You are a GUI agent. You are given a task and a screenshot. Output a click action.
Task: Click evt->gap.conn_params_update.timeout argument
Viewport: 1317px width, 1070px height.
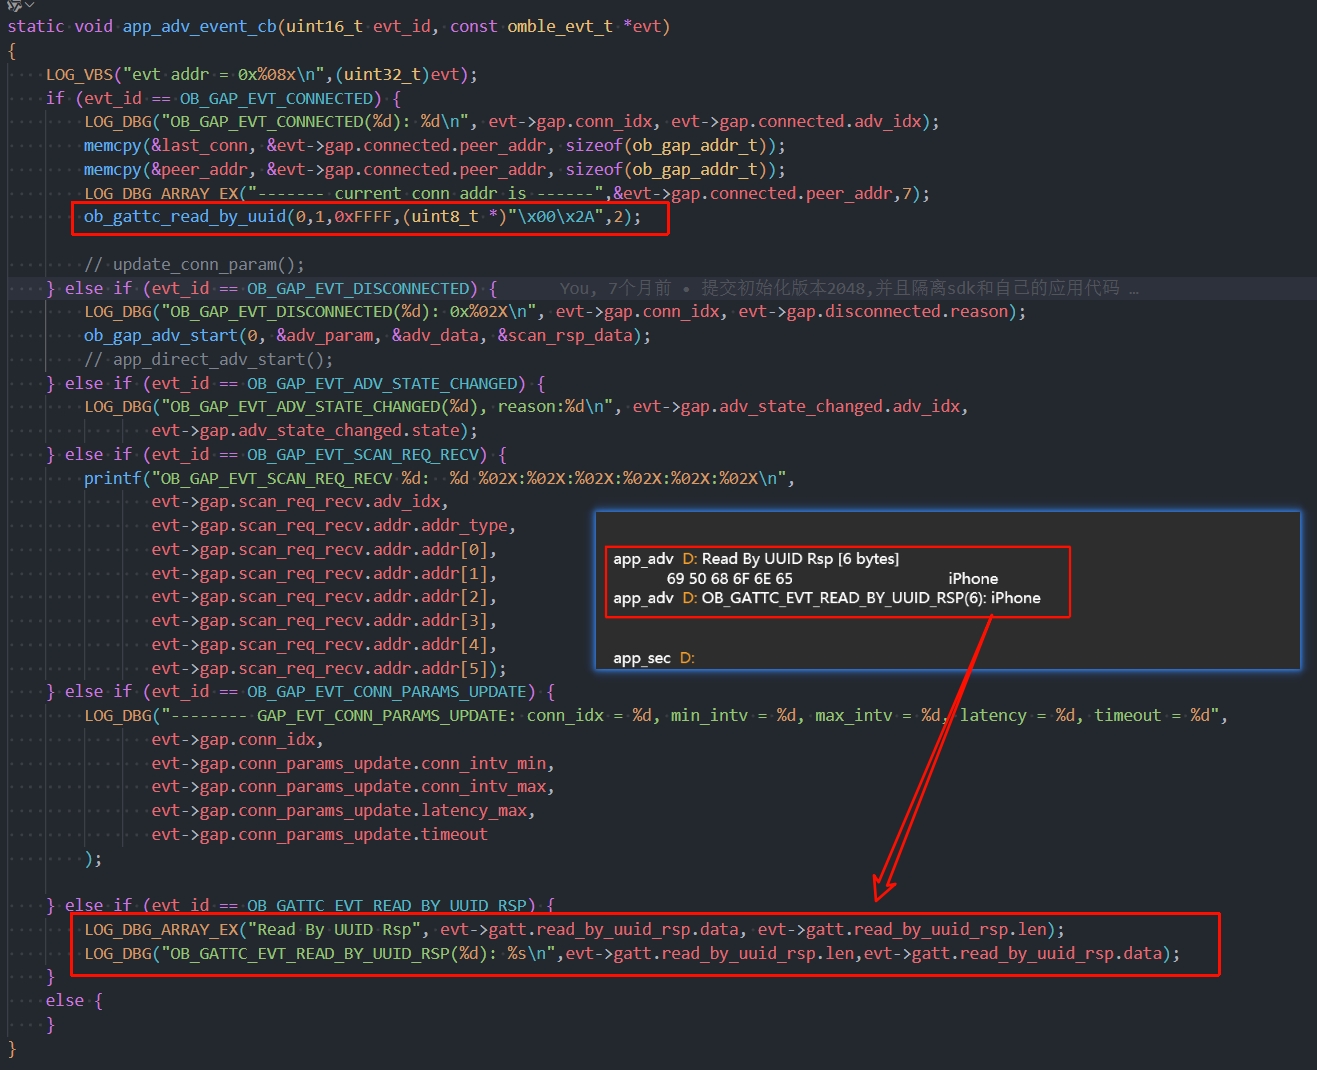pos(319,834)
